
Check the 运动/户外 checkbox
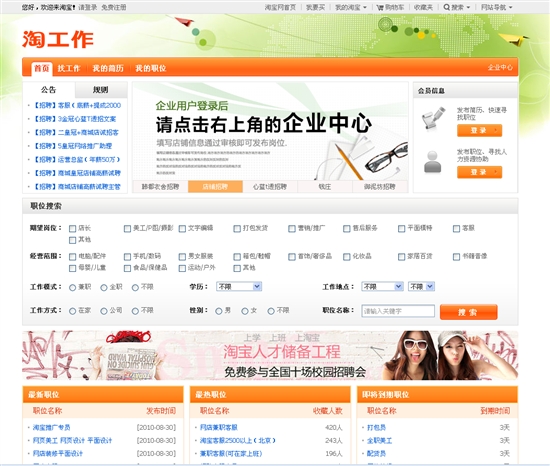tap(182, 269)
